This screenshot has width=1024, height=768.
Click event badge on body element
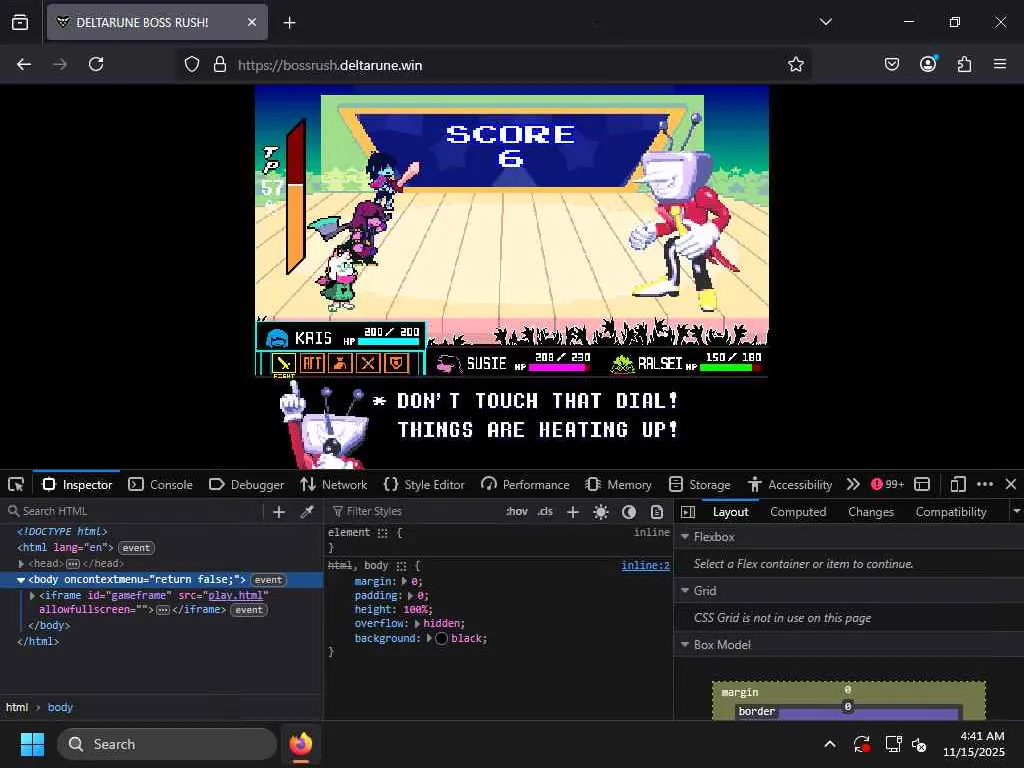(268, 580)
